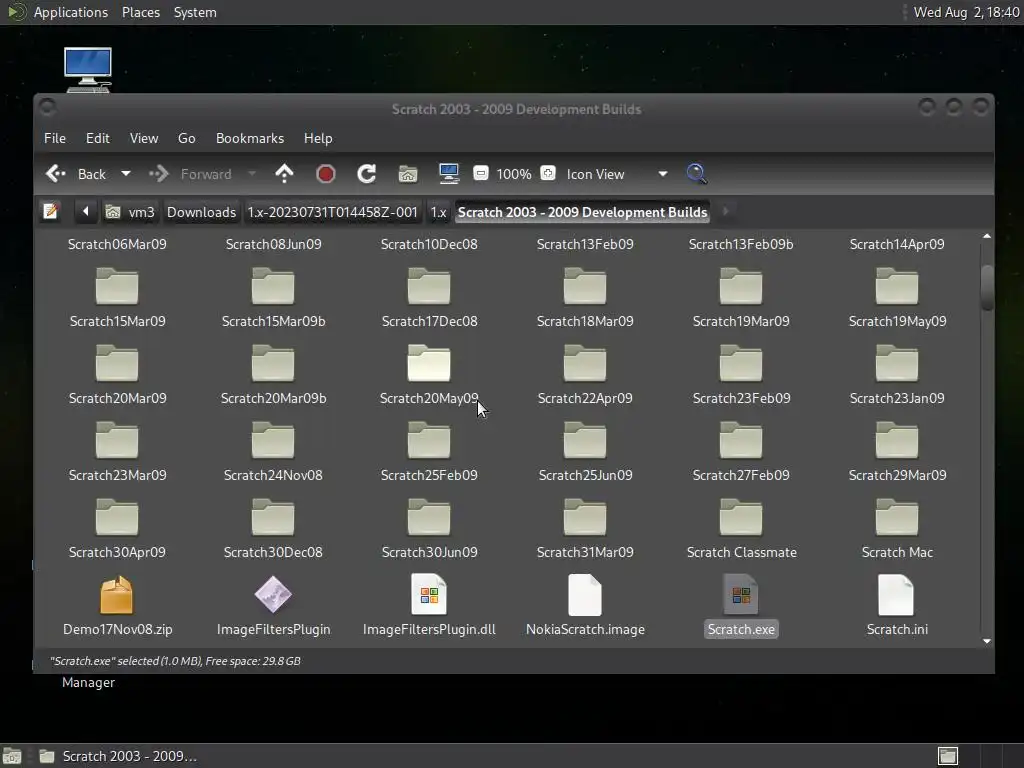Open the Bookmarks menu

(249, 138)
